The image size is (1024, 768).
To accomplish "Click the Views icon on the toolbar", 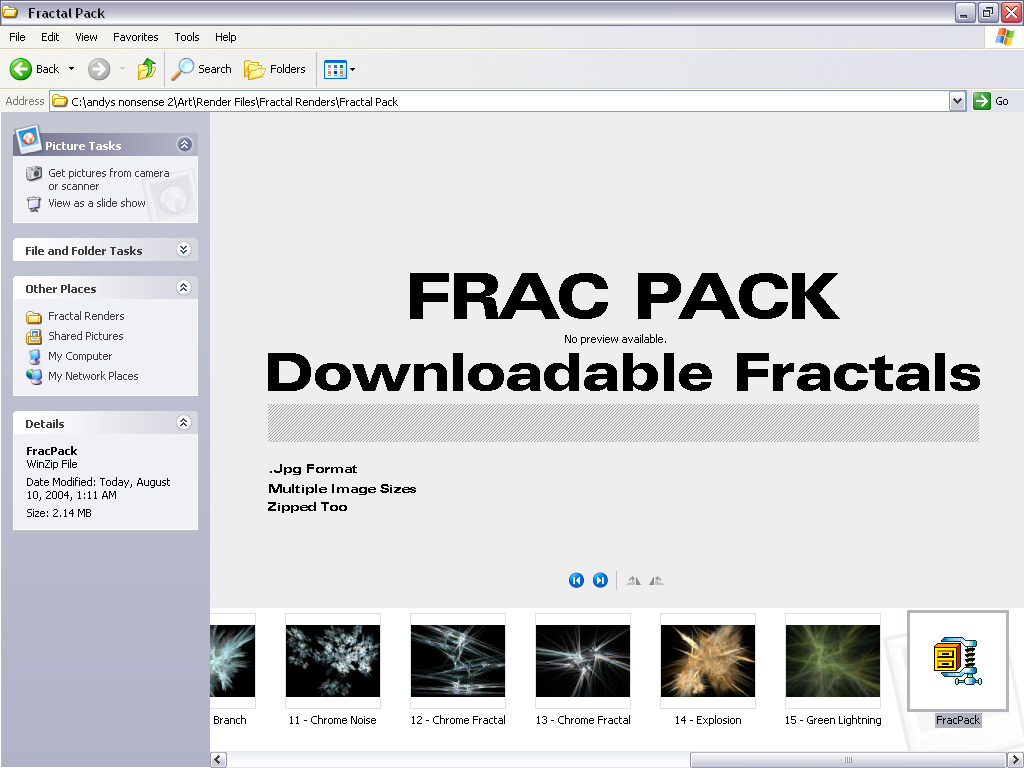I will click(x=334, y=69).
